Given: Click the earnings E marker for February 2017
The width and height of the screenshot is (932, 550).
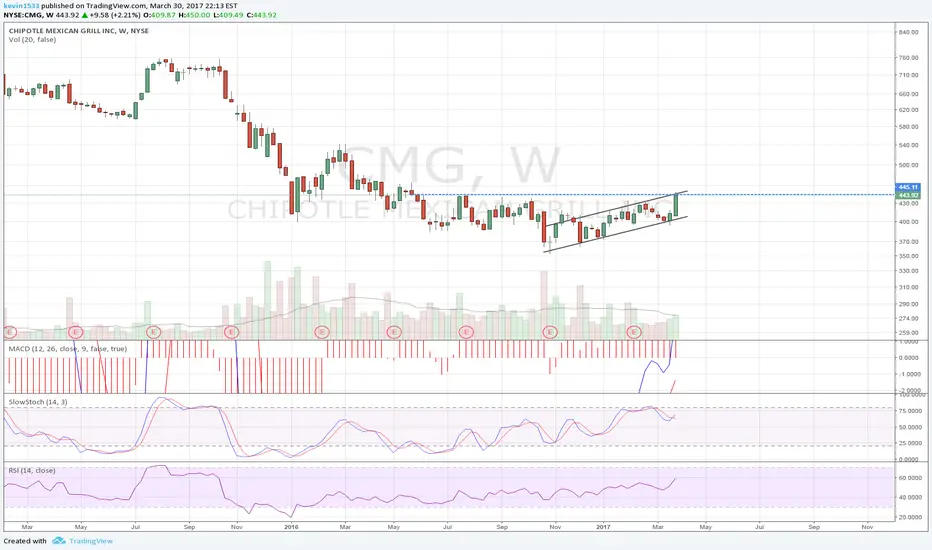Looking at the screenshot, I should point(634,332).
